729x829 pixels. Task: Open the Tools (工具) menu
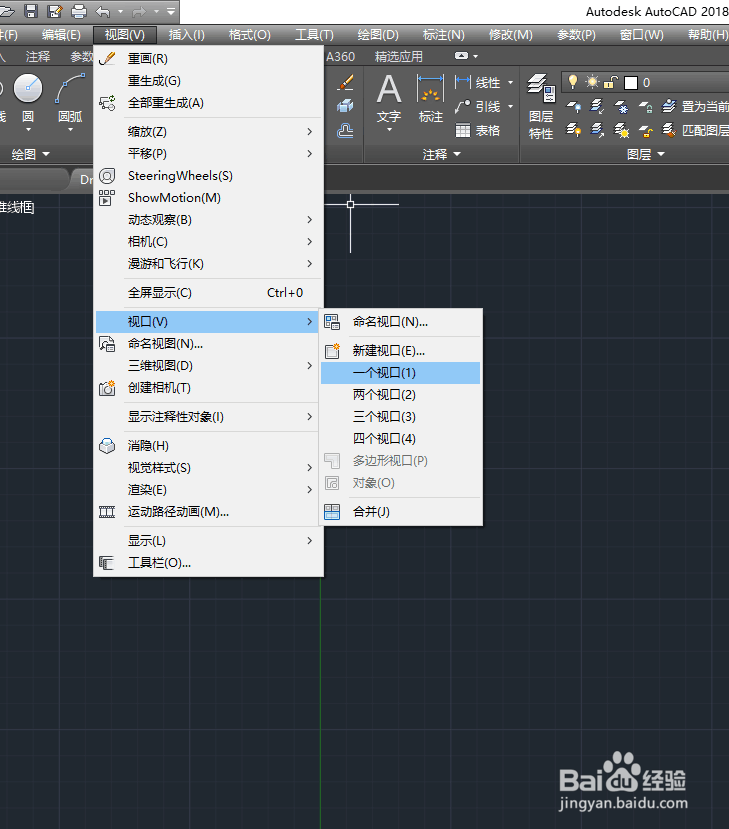314,35
